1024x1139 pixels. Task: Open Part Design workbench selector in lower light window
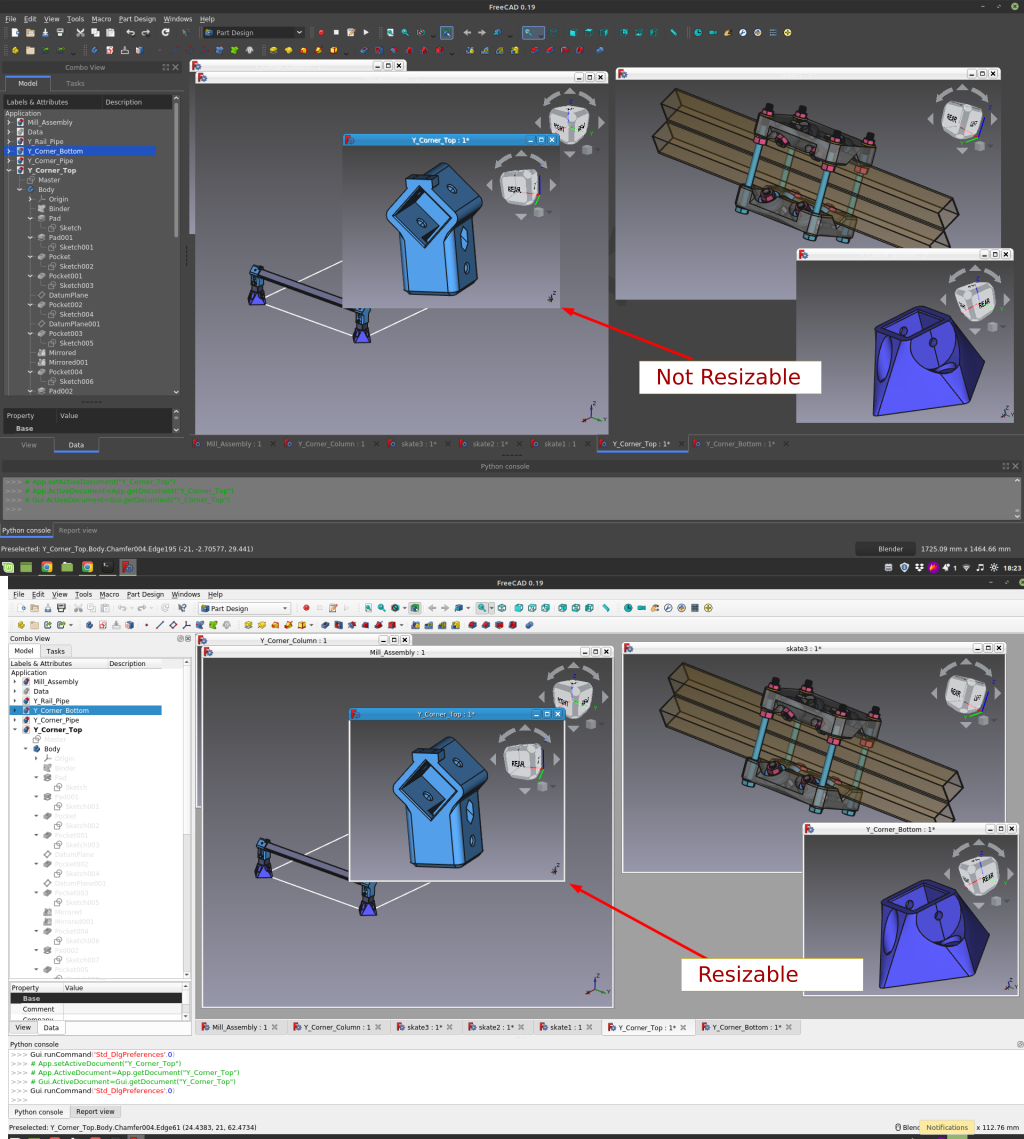coord(244,608)
